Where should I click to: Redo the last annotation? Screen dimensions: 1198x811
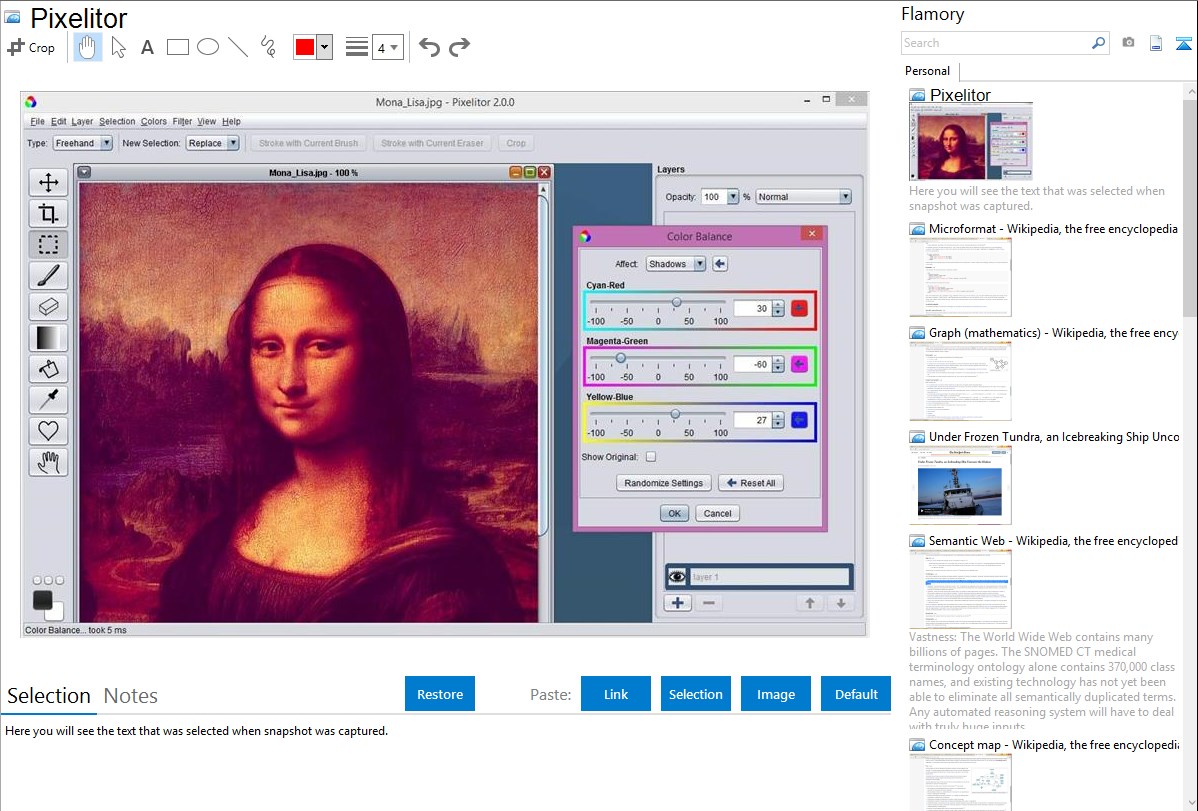click(459, 47)
